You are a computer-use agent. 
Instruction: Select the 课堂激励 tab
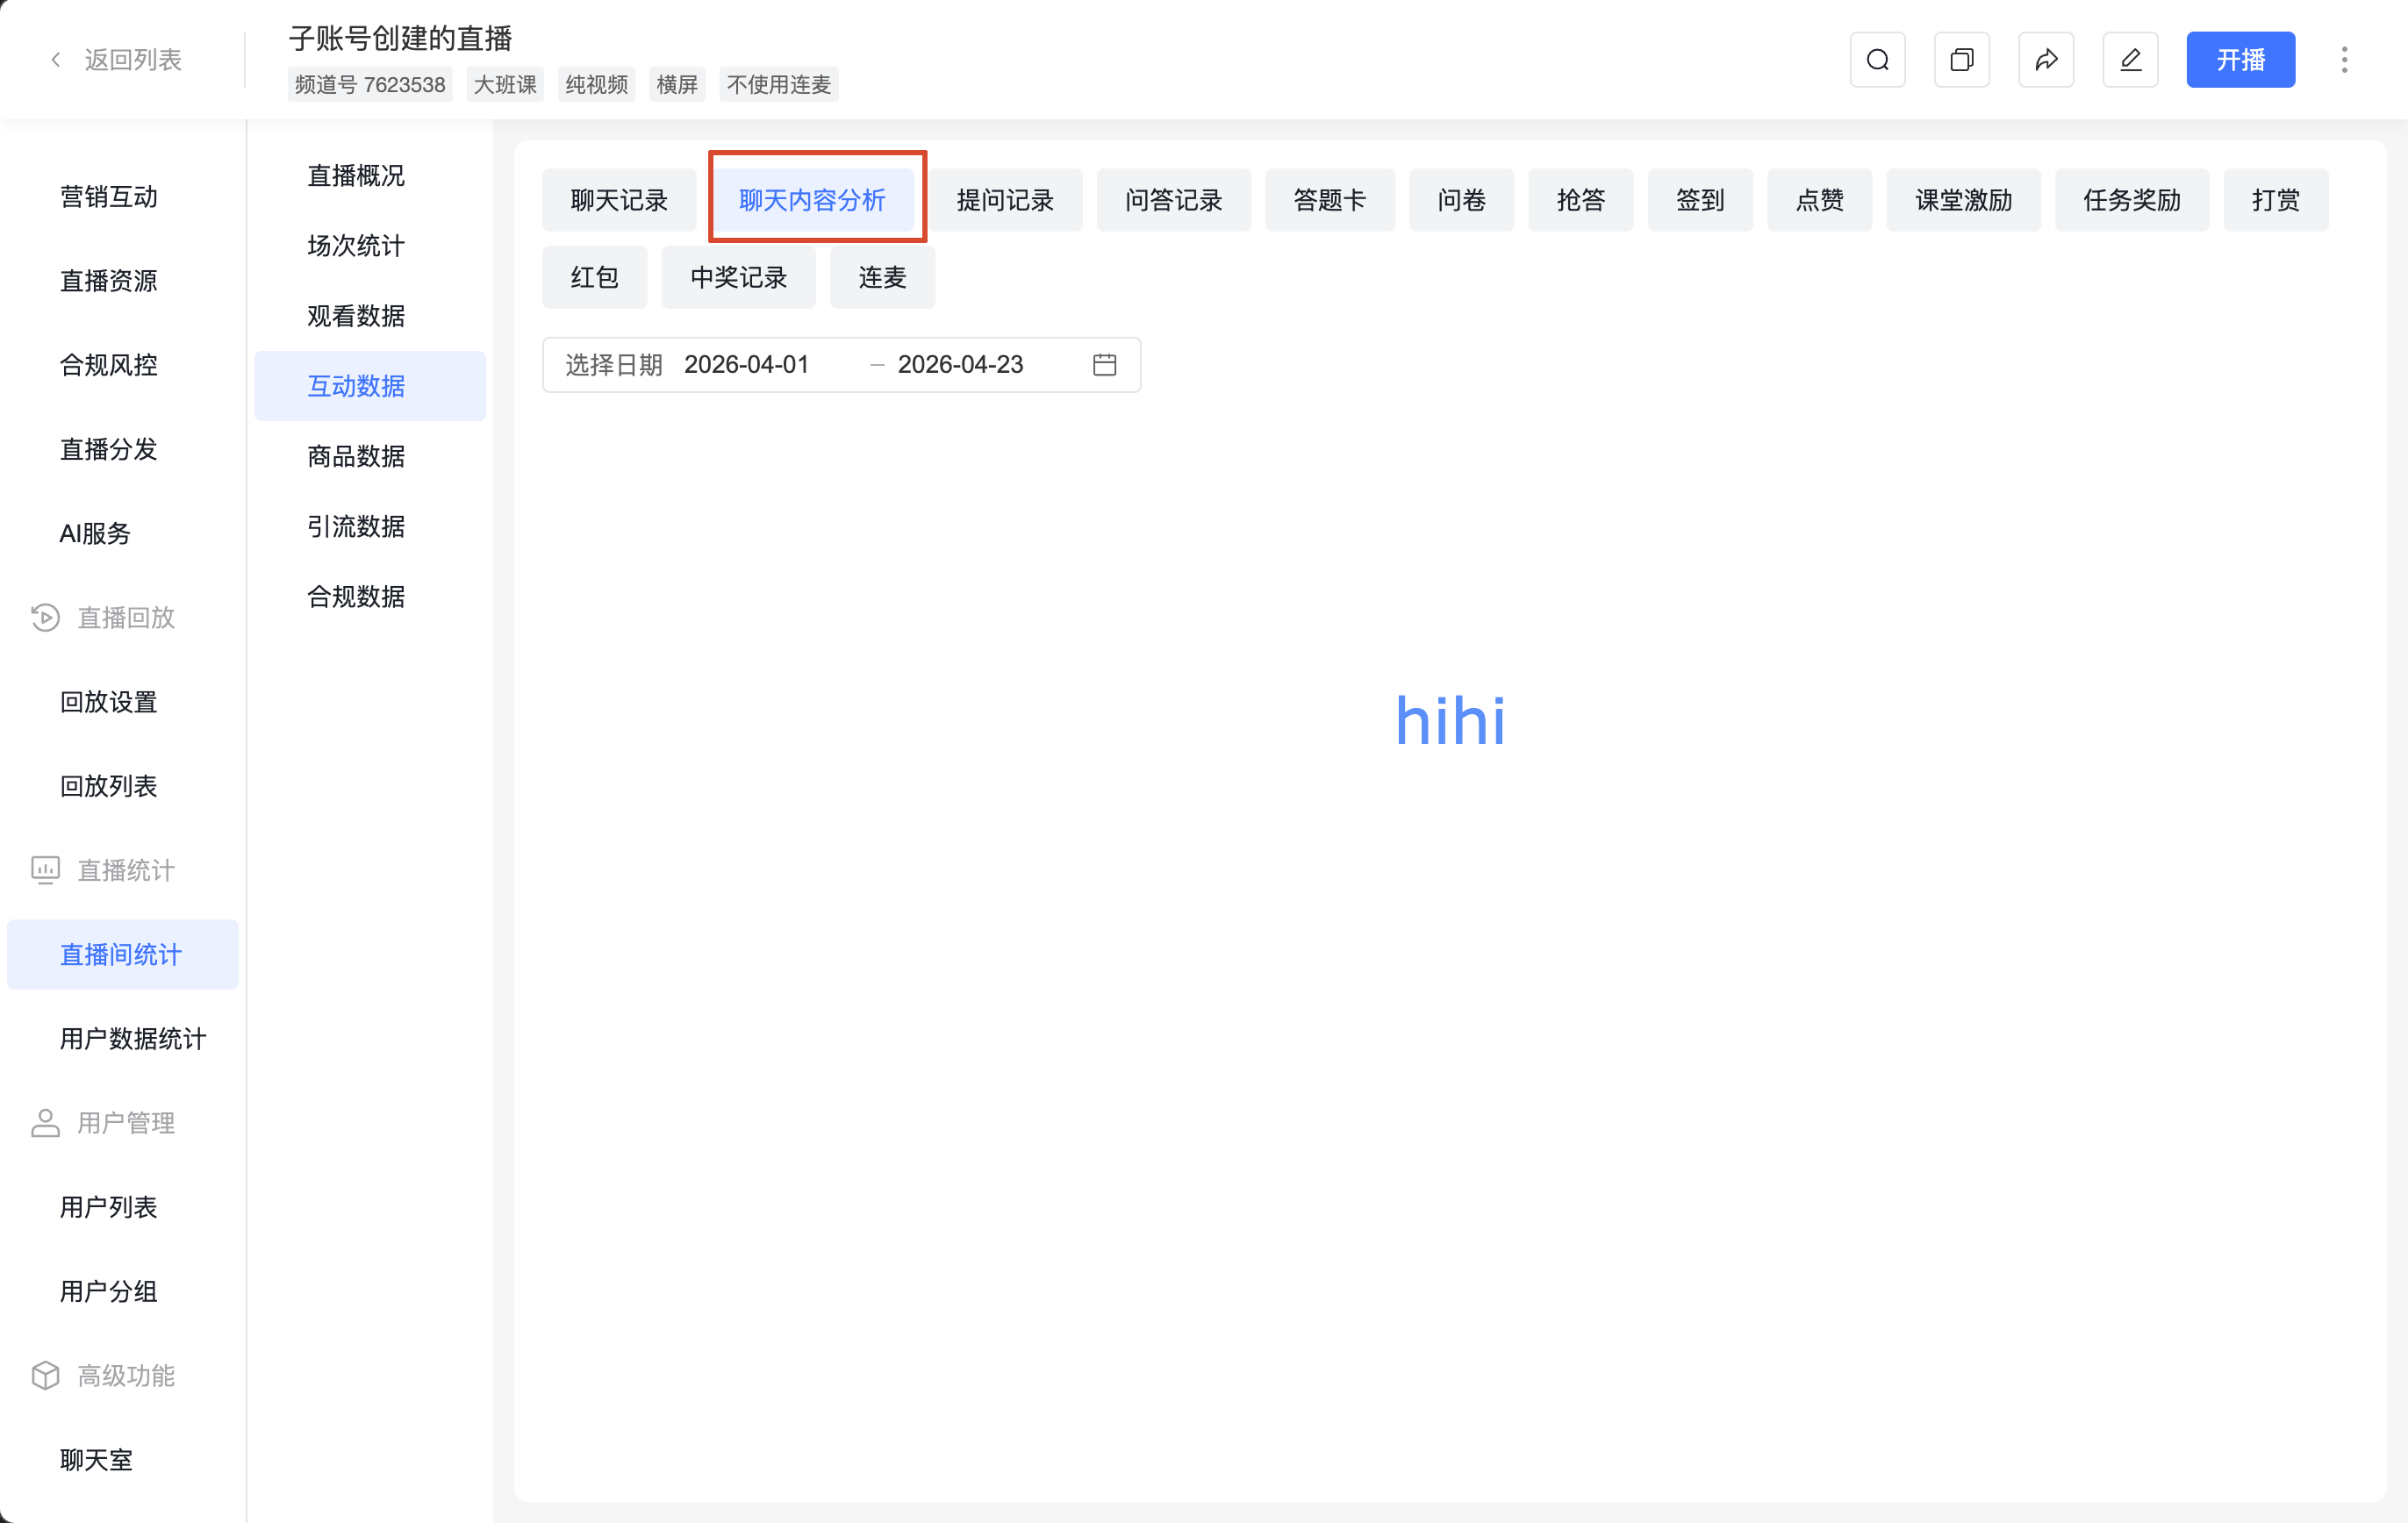1963,200
